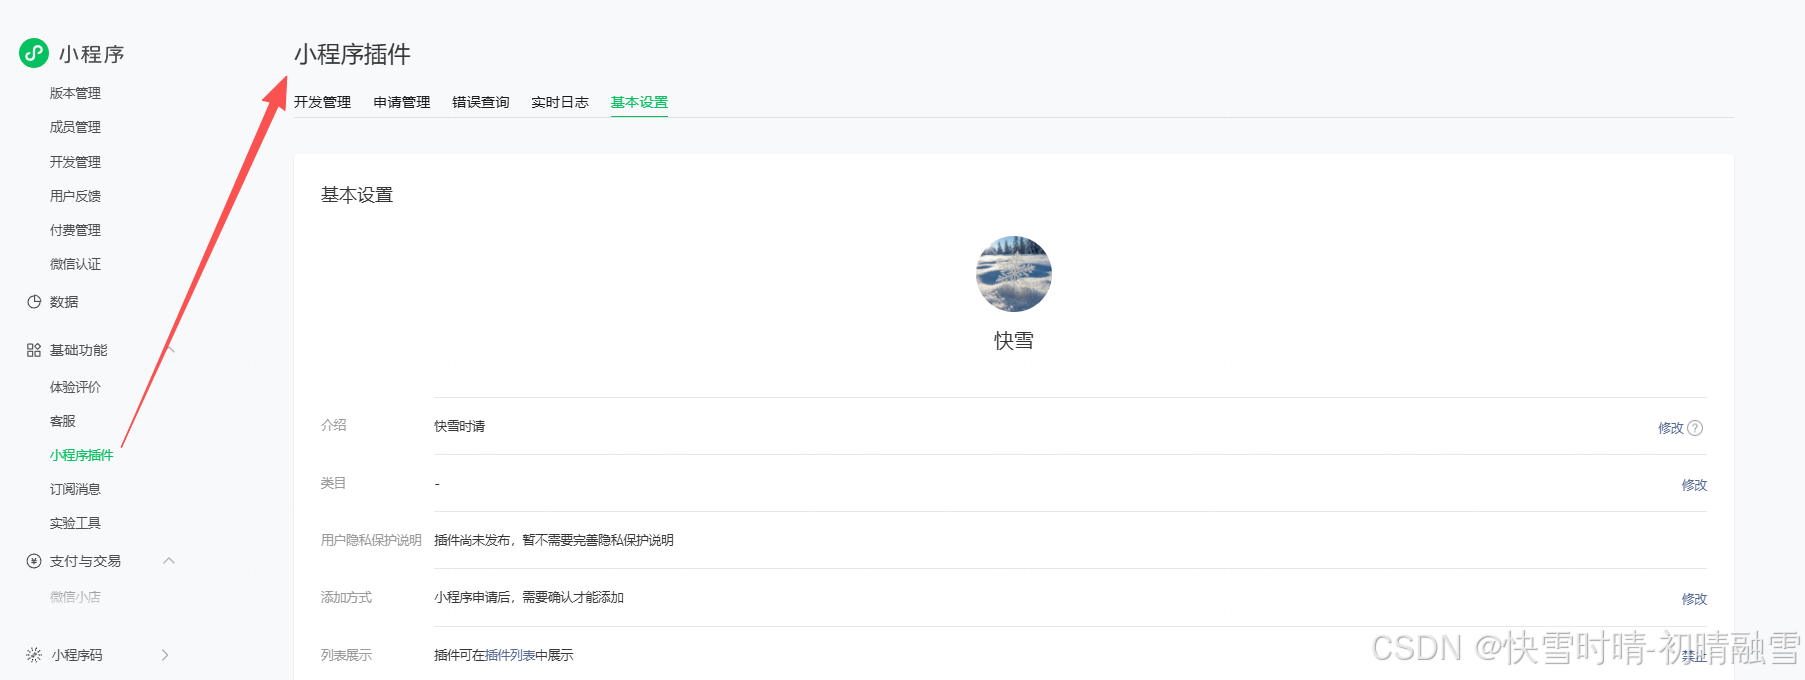Click 修改 in the 添加方式 row
The width and height of the screenshot is (1805, 680).
coord(1694,599)
